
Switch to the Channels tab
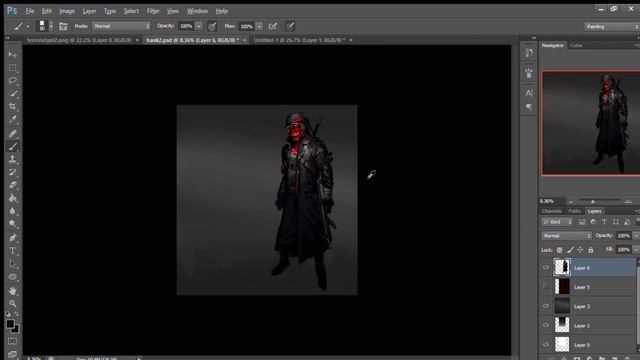[x=552, y=211]
